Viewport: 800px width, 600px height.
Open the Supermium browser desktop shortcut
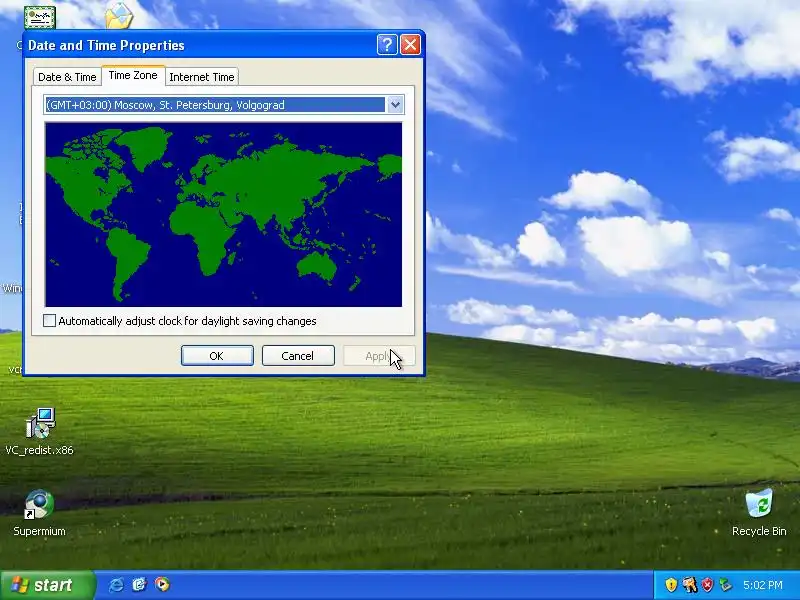pyautogui.click(x=39, y=513)
